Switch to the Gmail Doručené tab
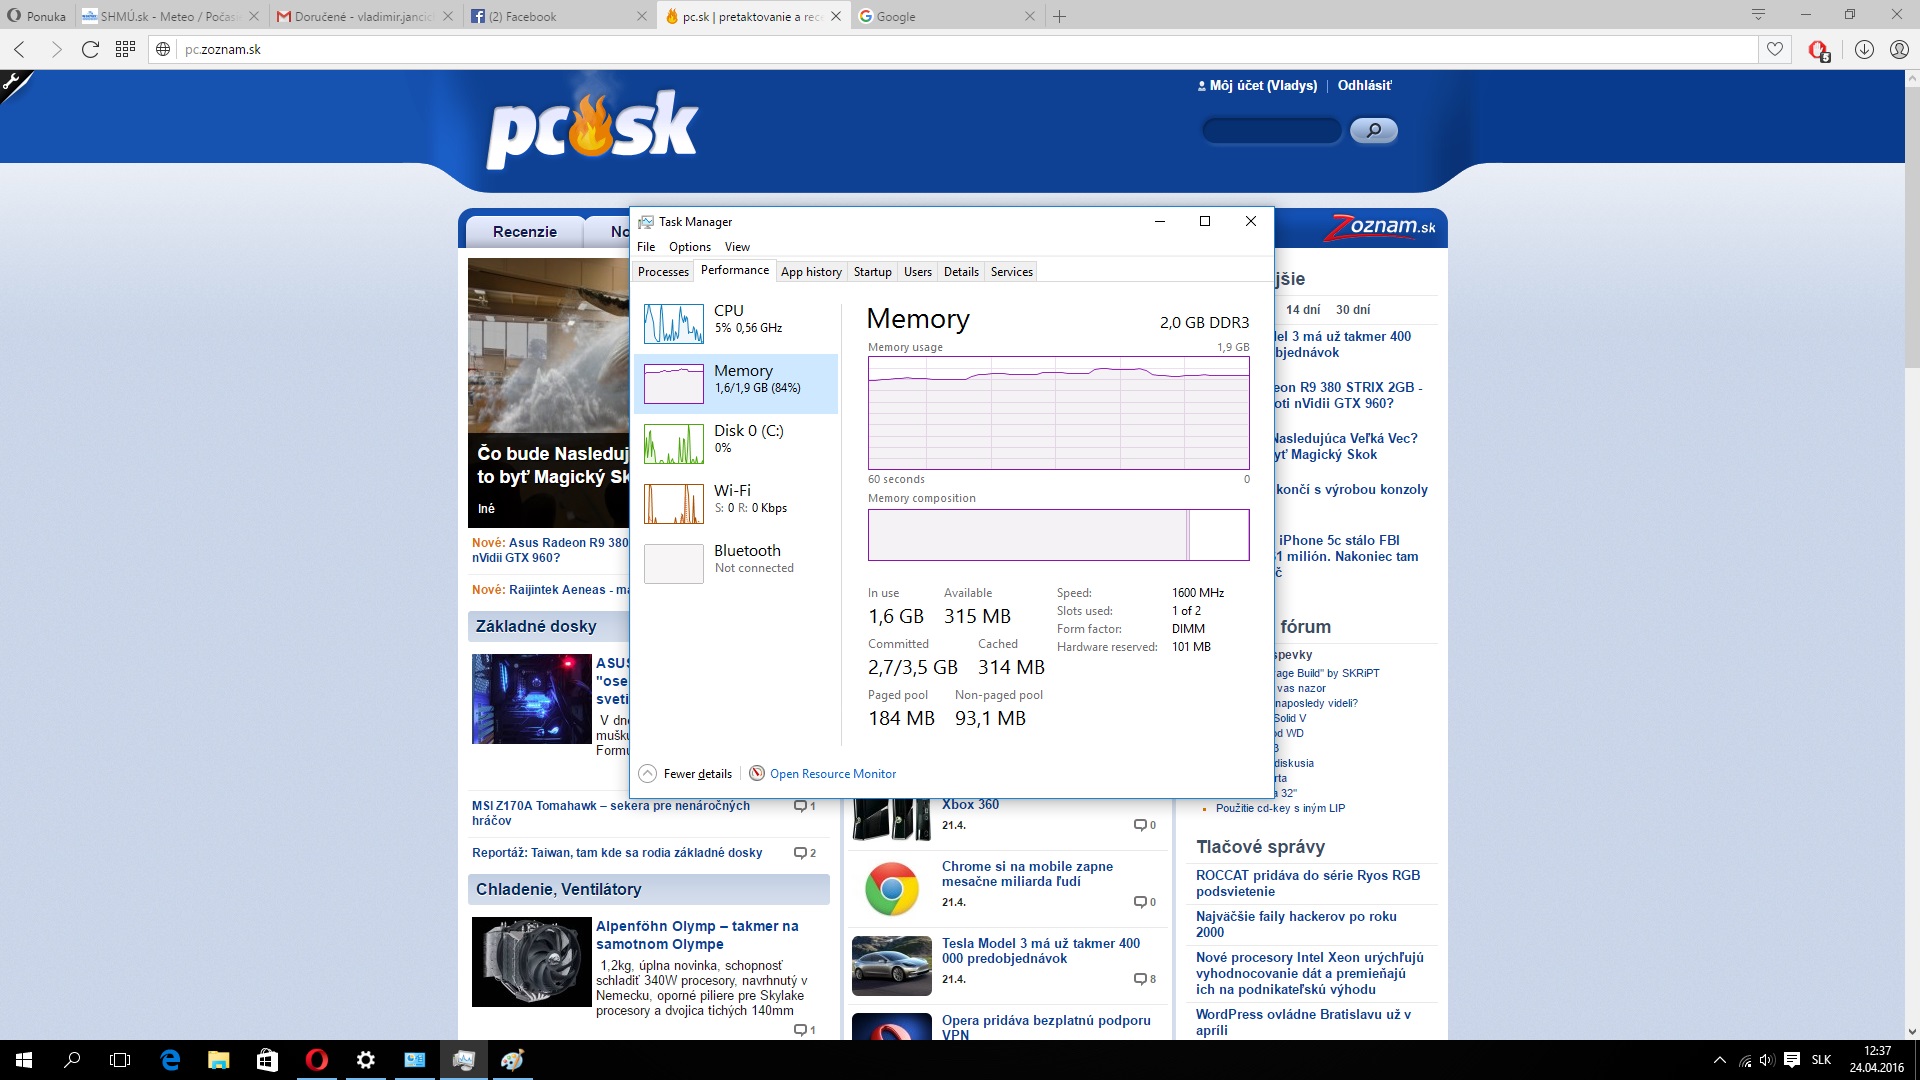 click(x=366, y=16)
